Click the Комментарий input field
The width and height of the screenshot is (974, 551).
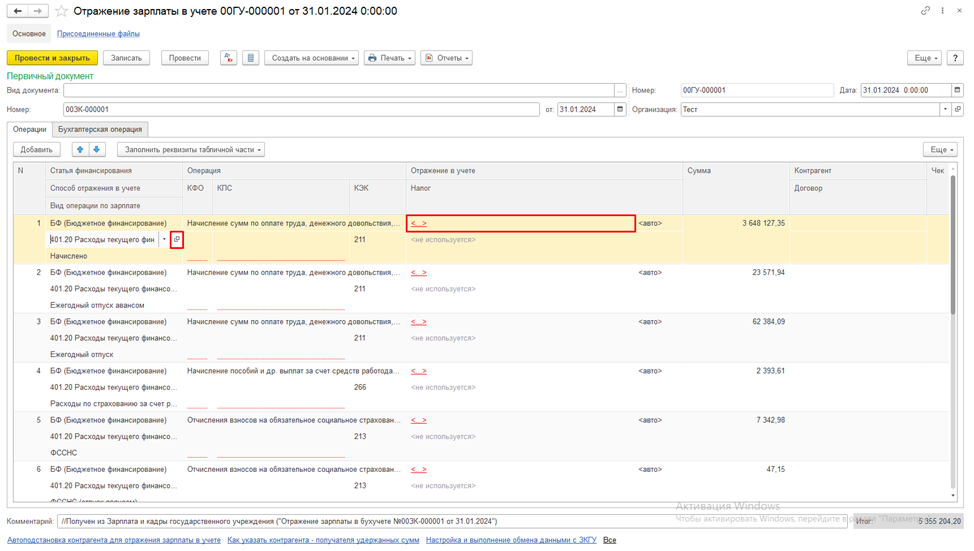point(452,521)
